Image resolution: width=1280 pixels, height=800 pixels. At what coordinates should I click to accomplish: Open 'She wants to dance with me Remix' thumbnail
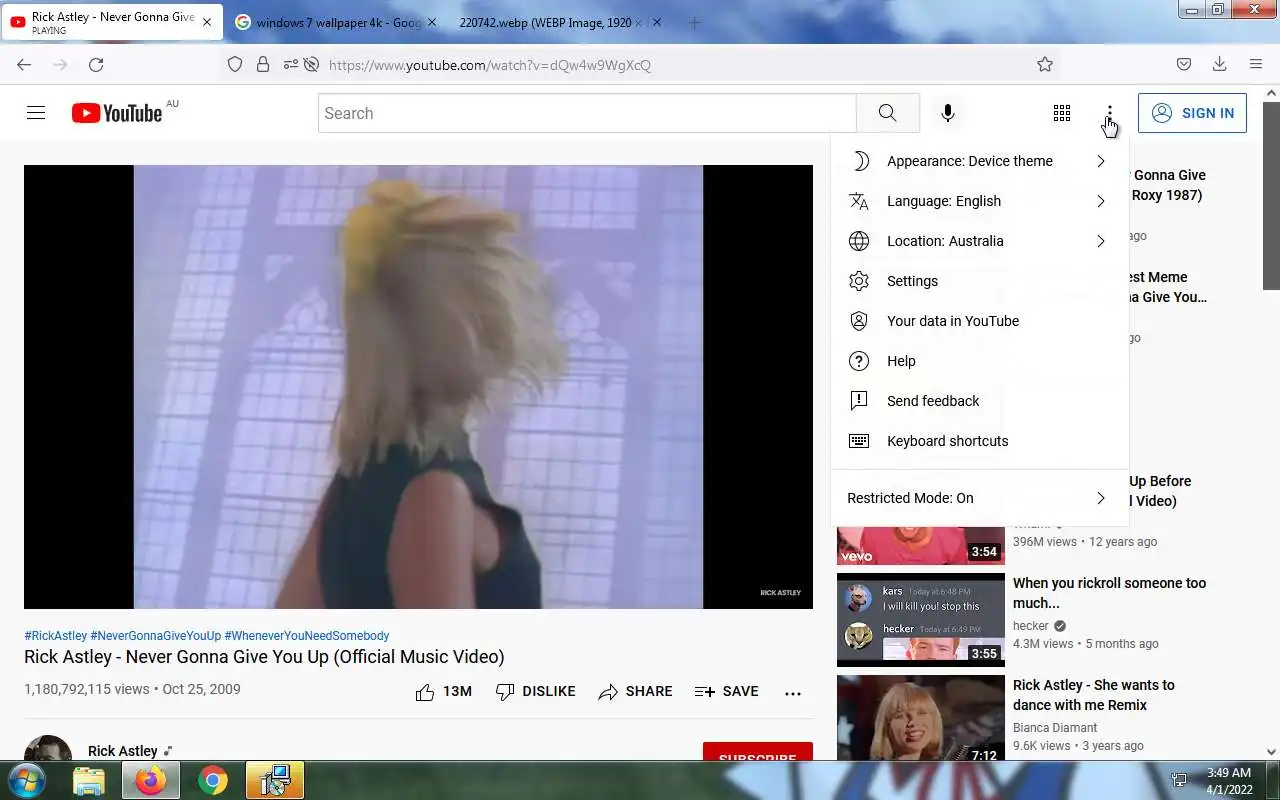(x=921, y=719)
